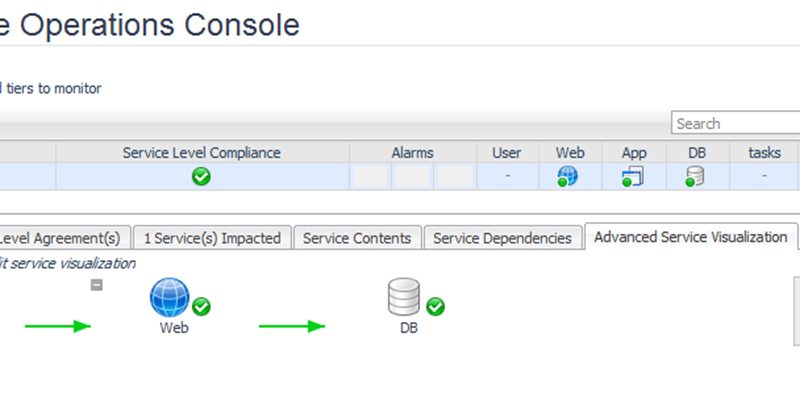
Task: Click the green status check beside DB node
Action: [436, 306]
